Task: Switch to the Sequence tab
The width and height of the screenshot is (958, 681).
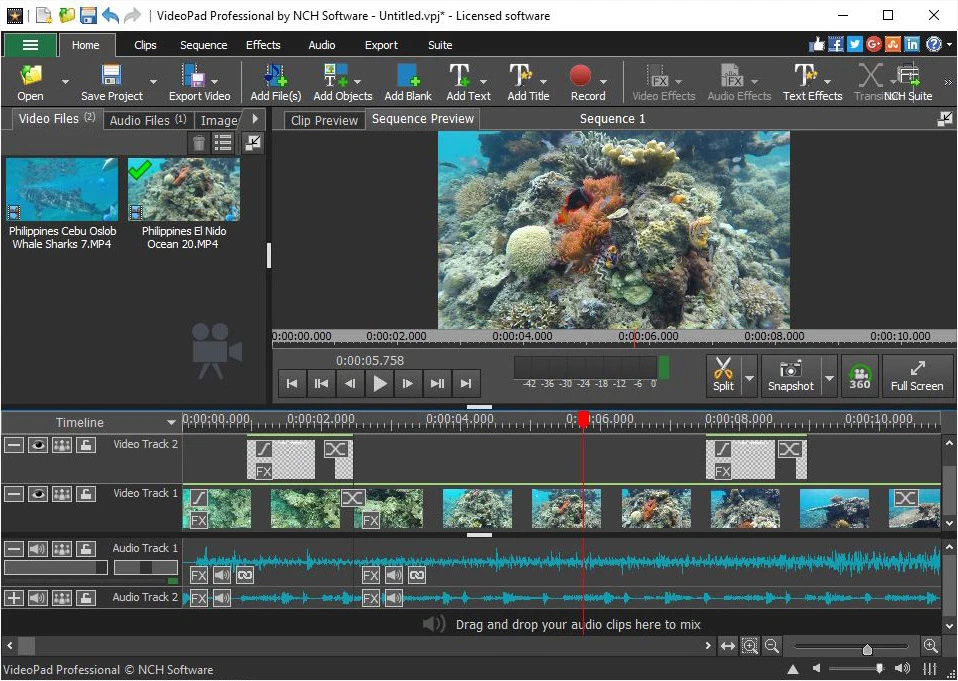Action: tap(203, 45)
